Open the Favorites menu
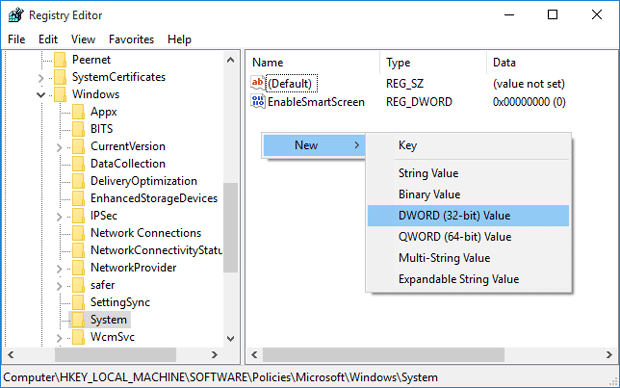Screen dimensions: 620x388 131,39
